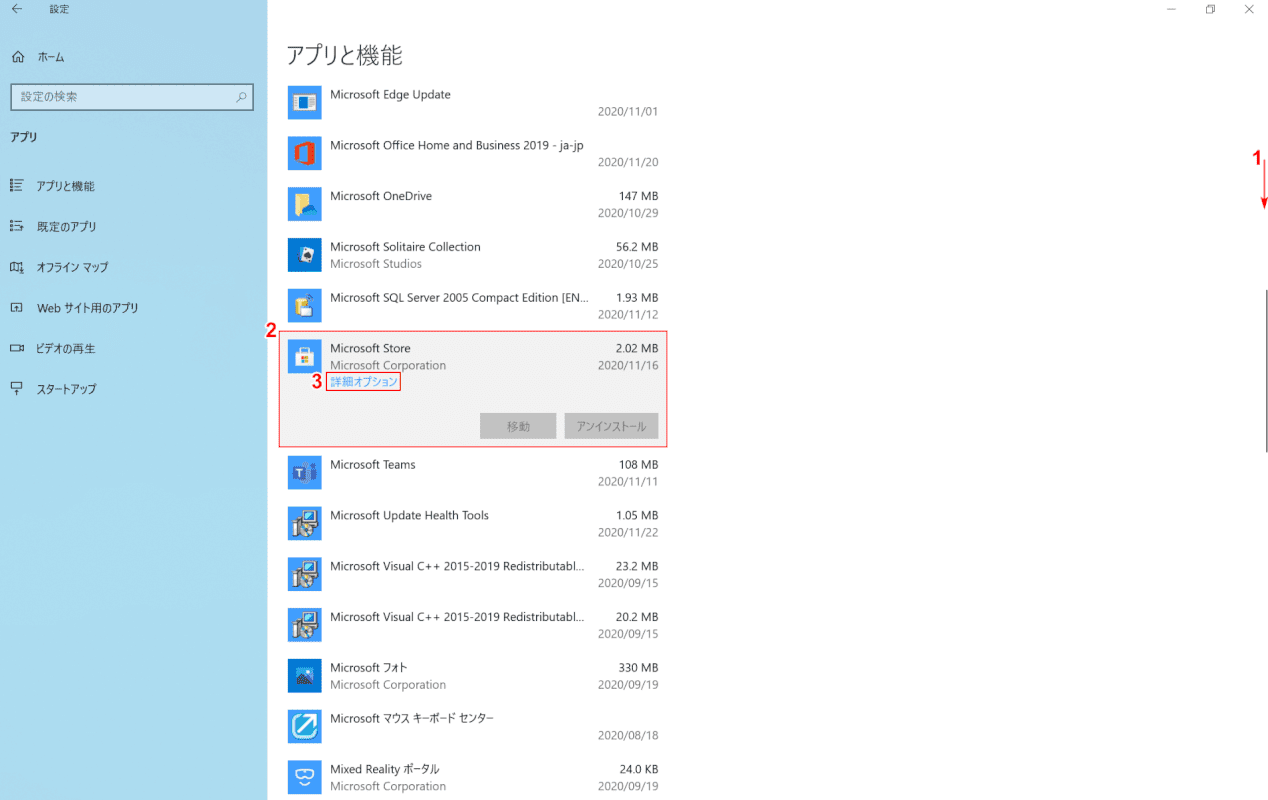Screen dimensions: 1268x800
Task: Click the 147 MB size of OneDrive
Action: point(638,196)
